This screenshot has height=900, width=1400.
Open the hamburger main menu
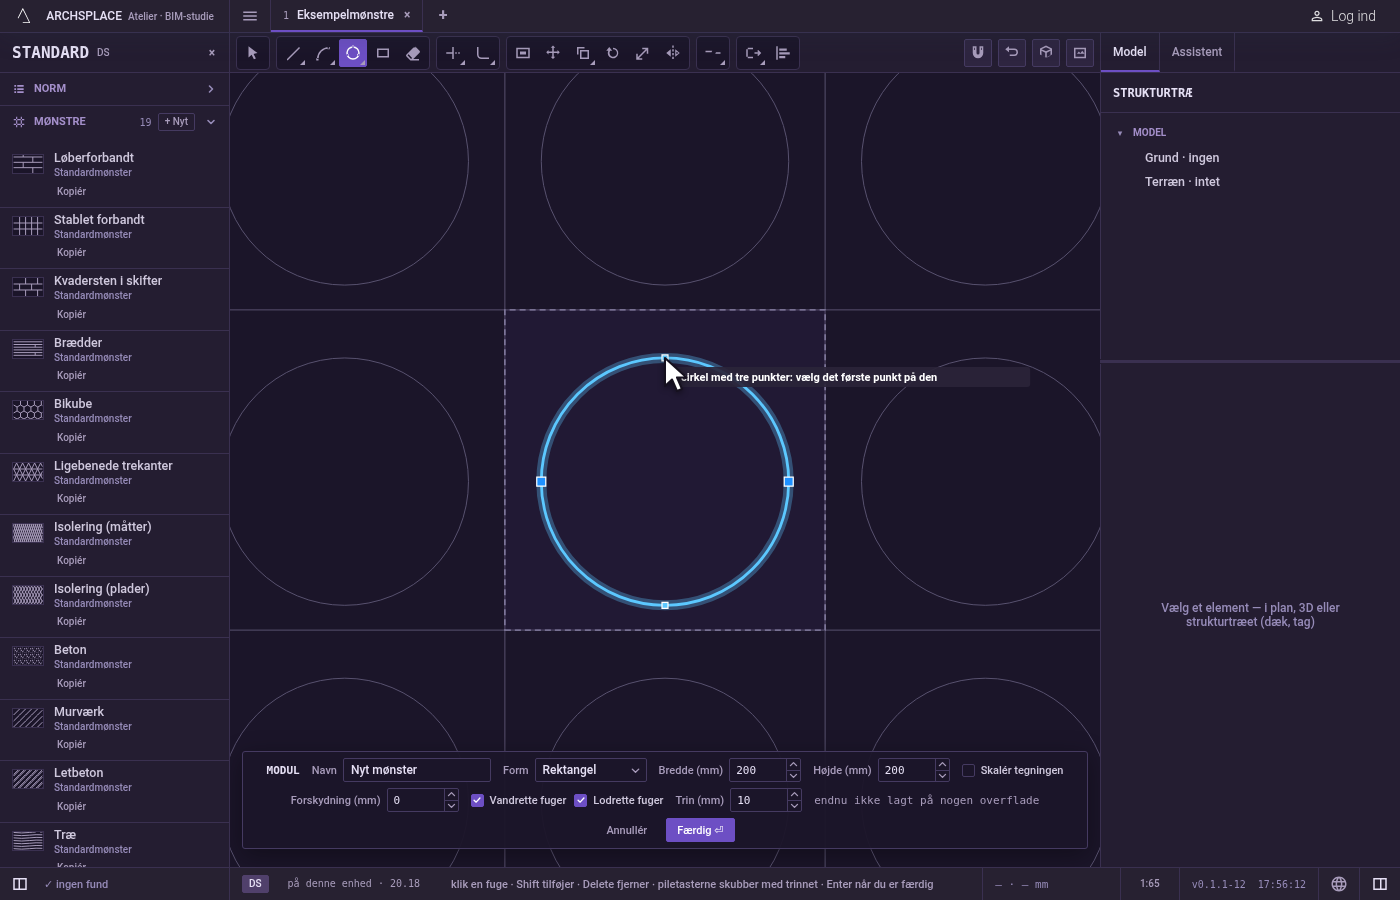(250, 16)
